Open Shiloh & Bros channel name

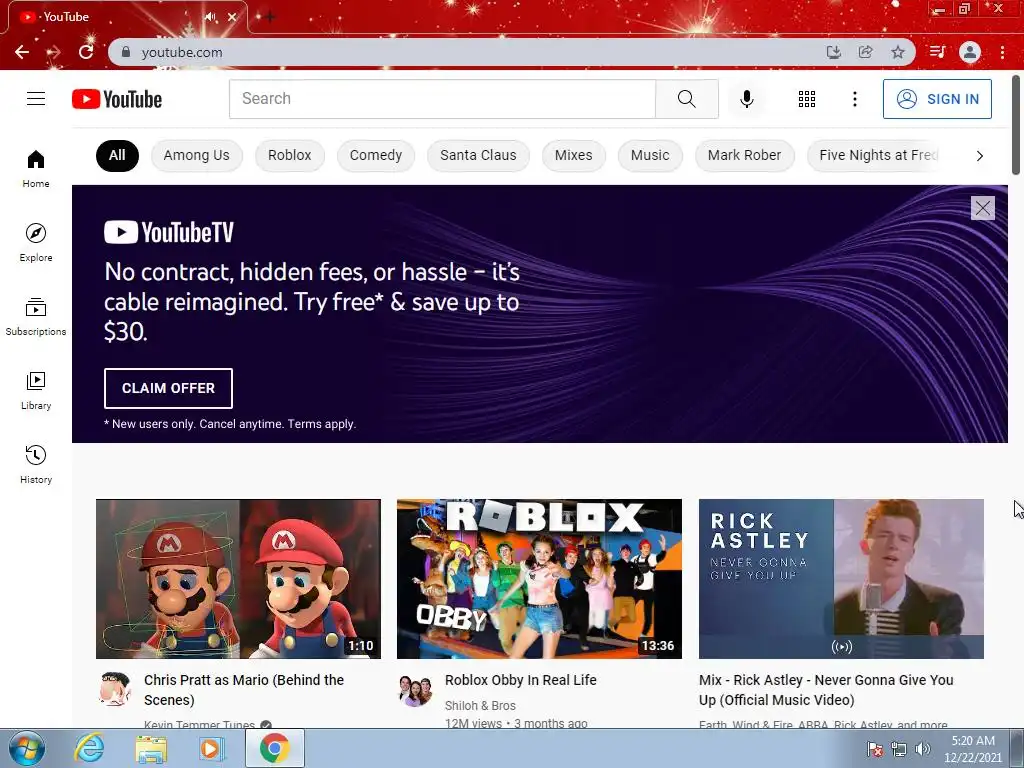pos(480,705)
